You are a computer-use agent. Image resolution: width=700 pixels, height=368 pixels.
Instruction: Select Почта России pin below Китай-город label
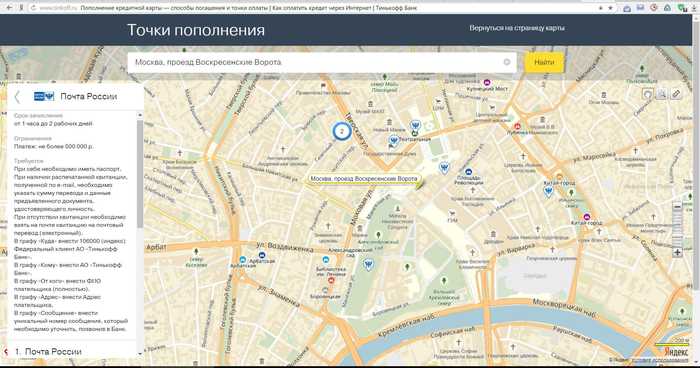point(548,192)
